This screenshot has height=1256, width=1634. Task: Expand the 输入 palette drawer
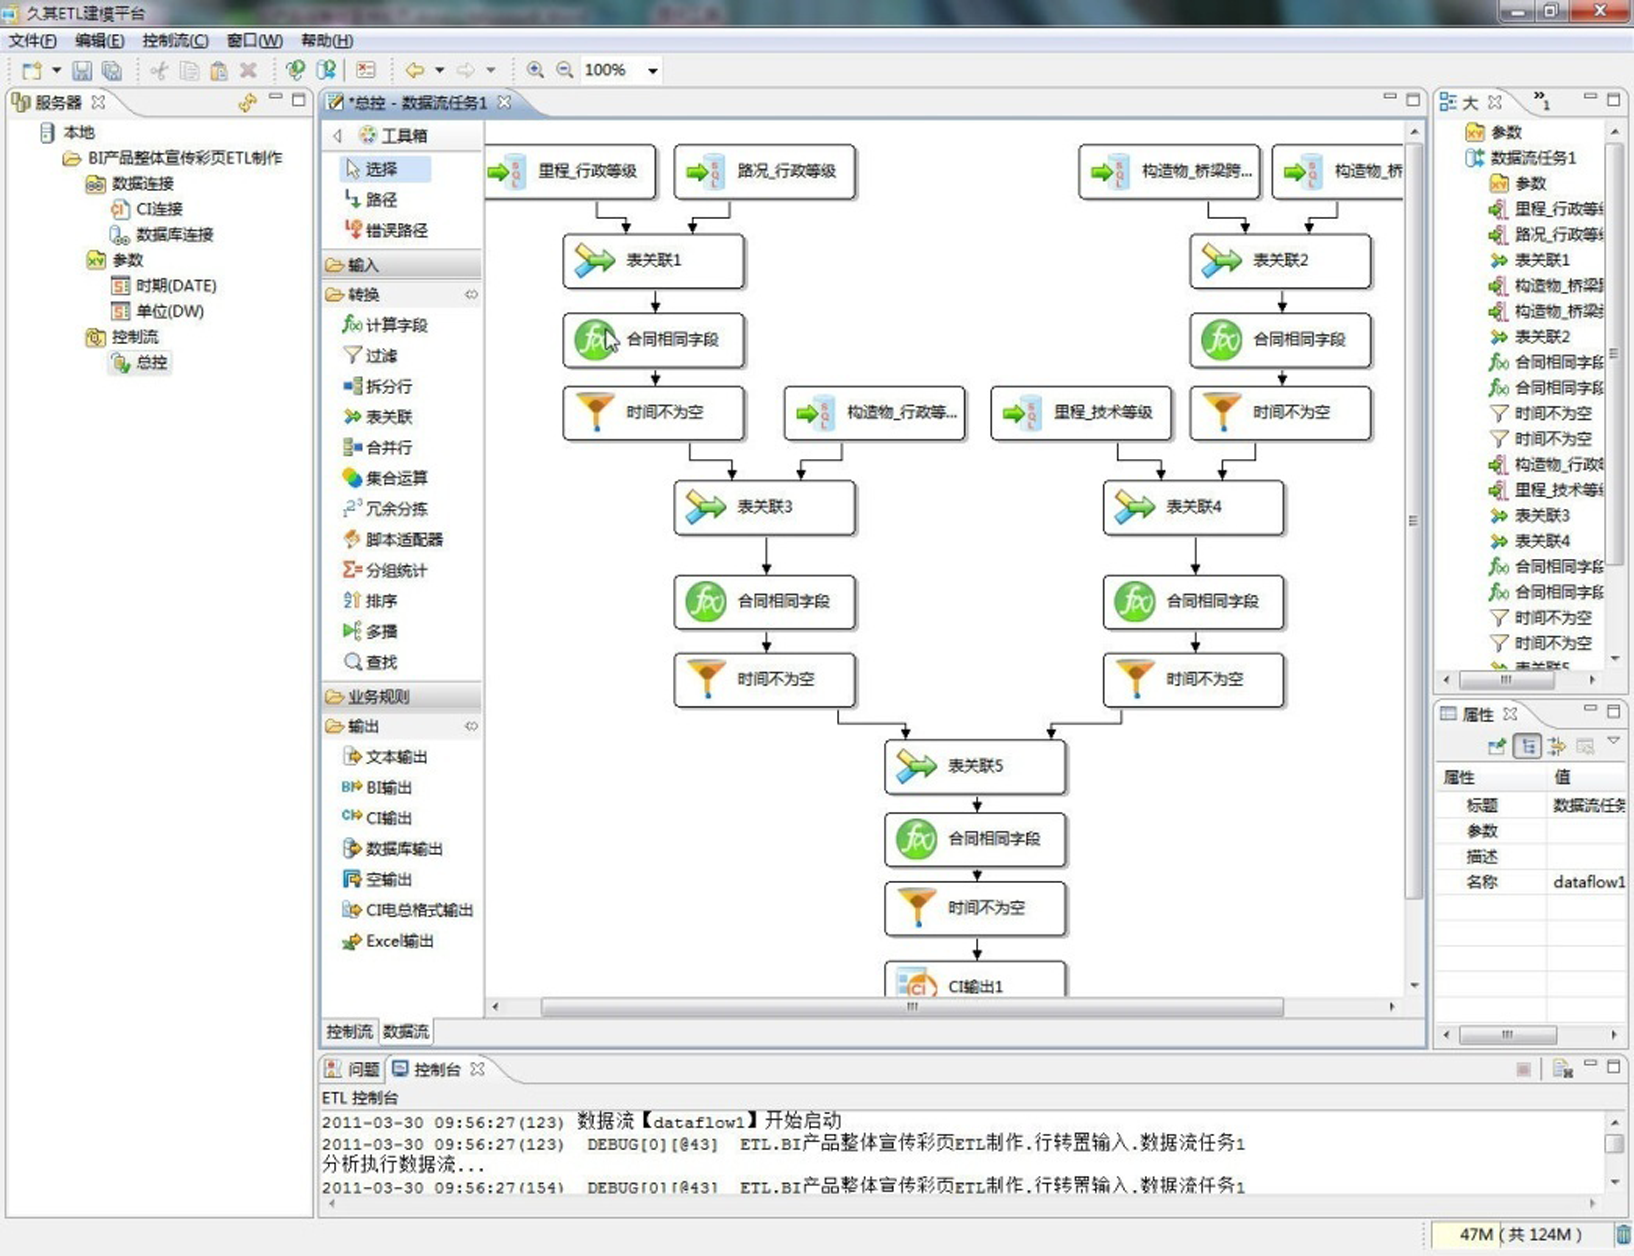coord(363,265)
